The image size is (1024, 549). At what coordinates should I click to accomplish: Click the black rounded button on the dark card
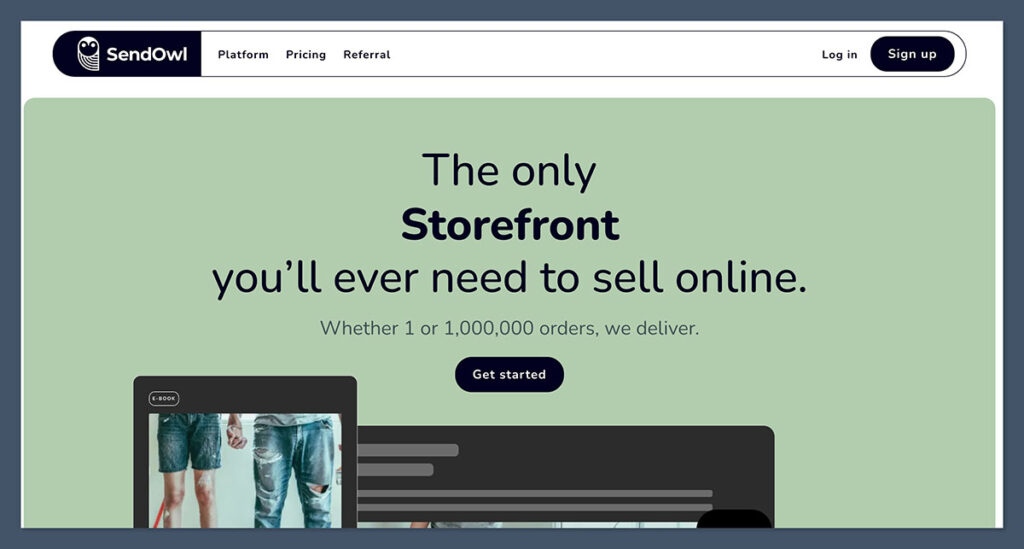tap(733, 519)
